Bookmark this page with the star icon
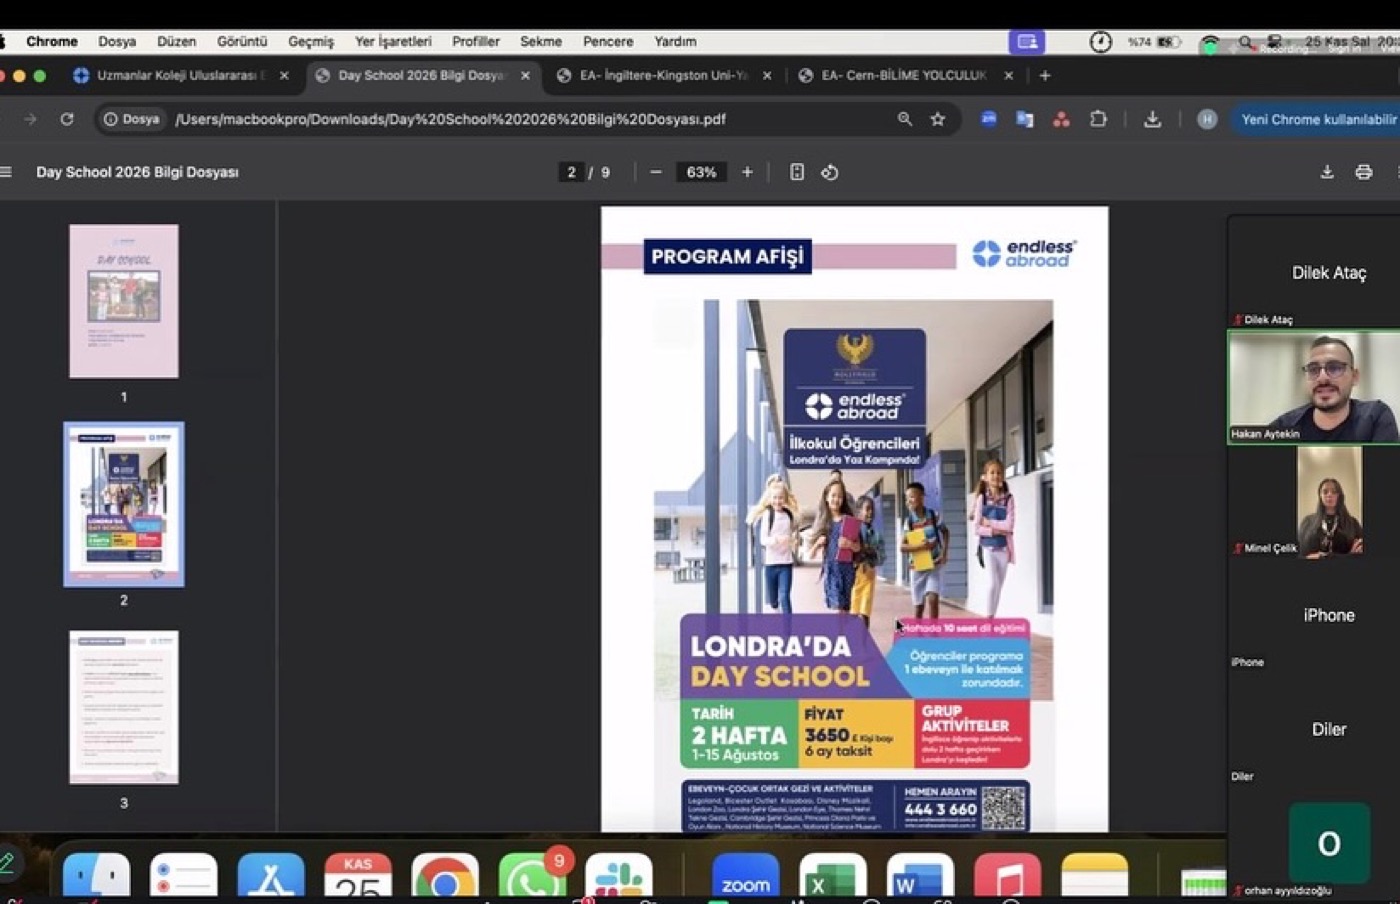The image size is (1400, 904). coord(938,119)
